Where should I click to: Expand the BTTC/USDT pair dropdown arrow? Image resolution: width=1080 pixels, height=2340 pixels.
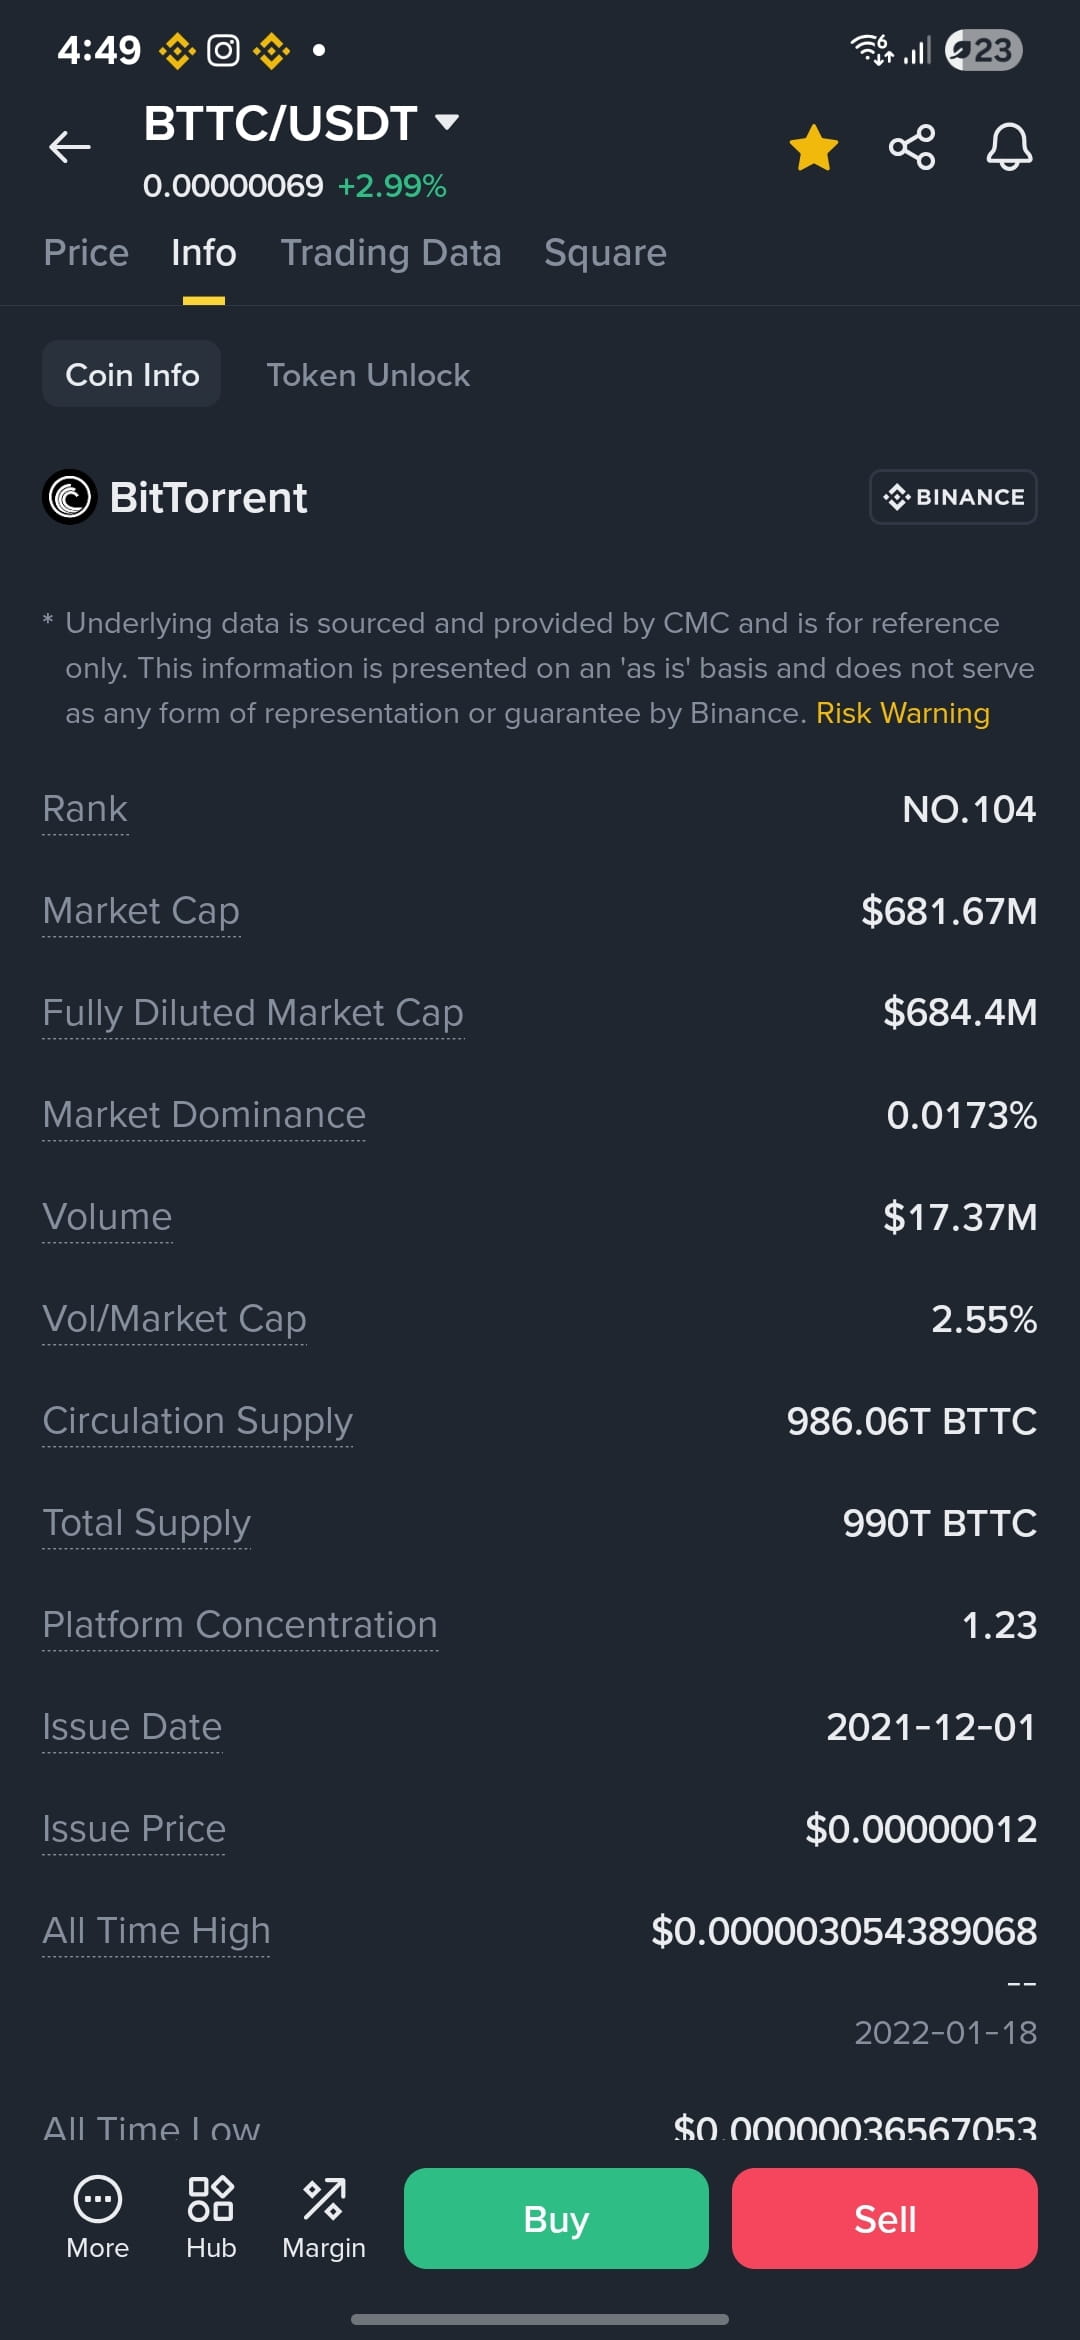[x=447, y=122]
